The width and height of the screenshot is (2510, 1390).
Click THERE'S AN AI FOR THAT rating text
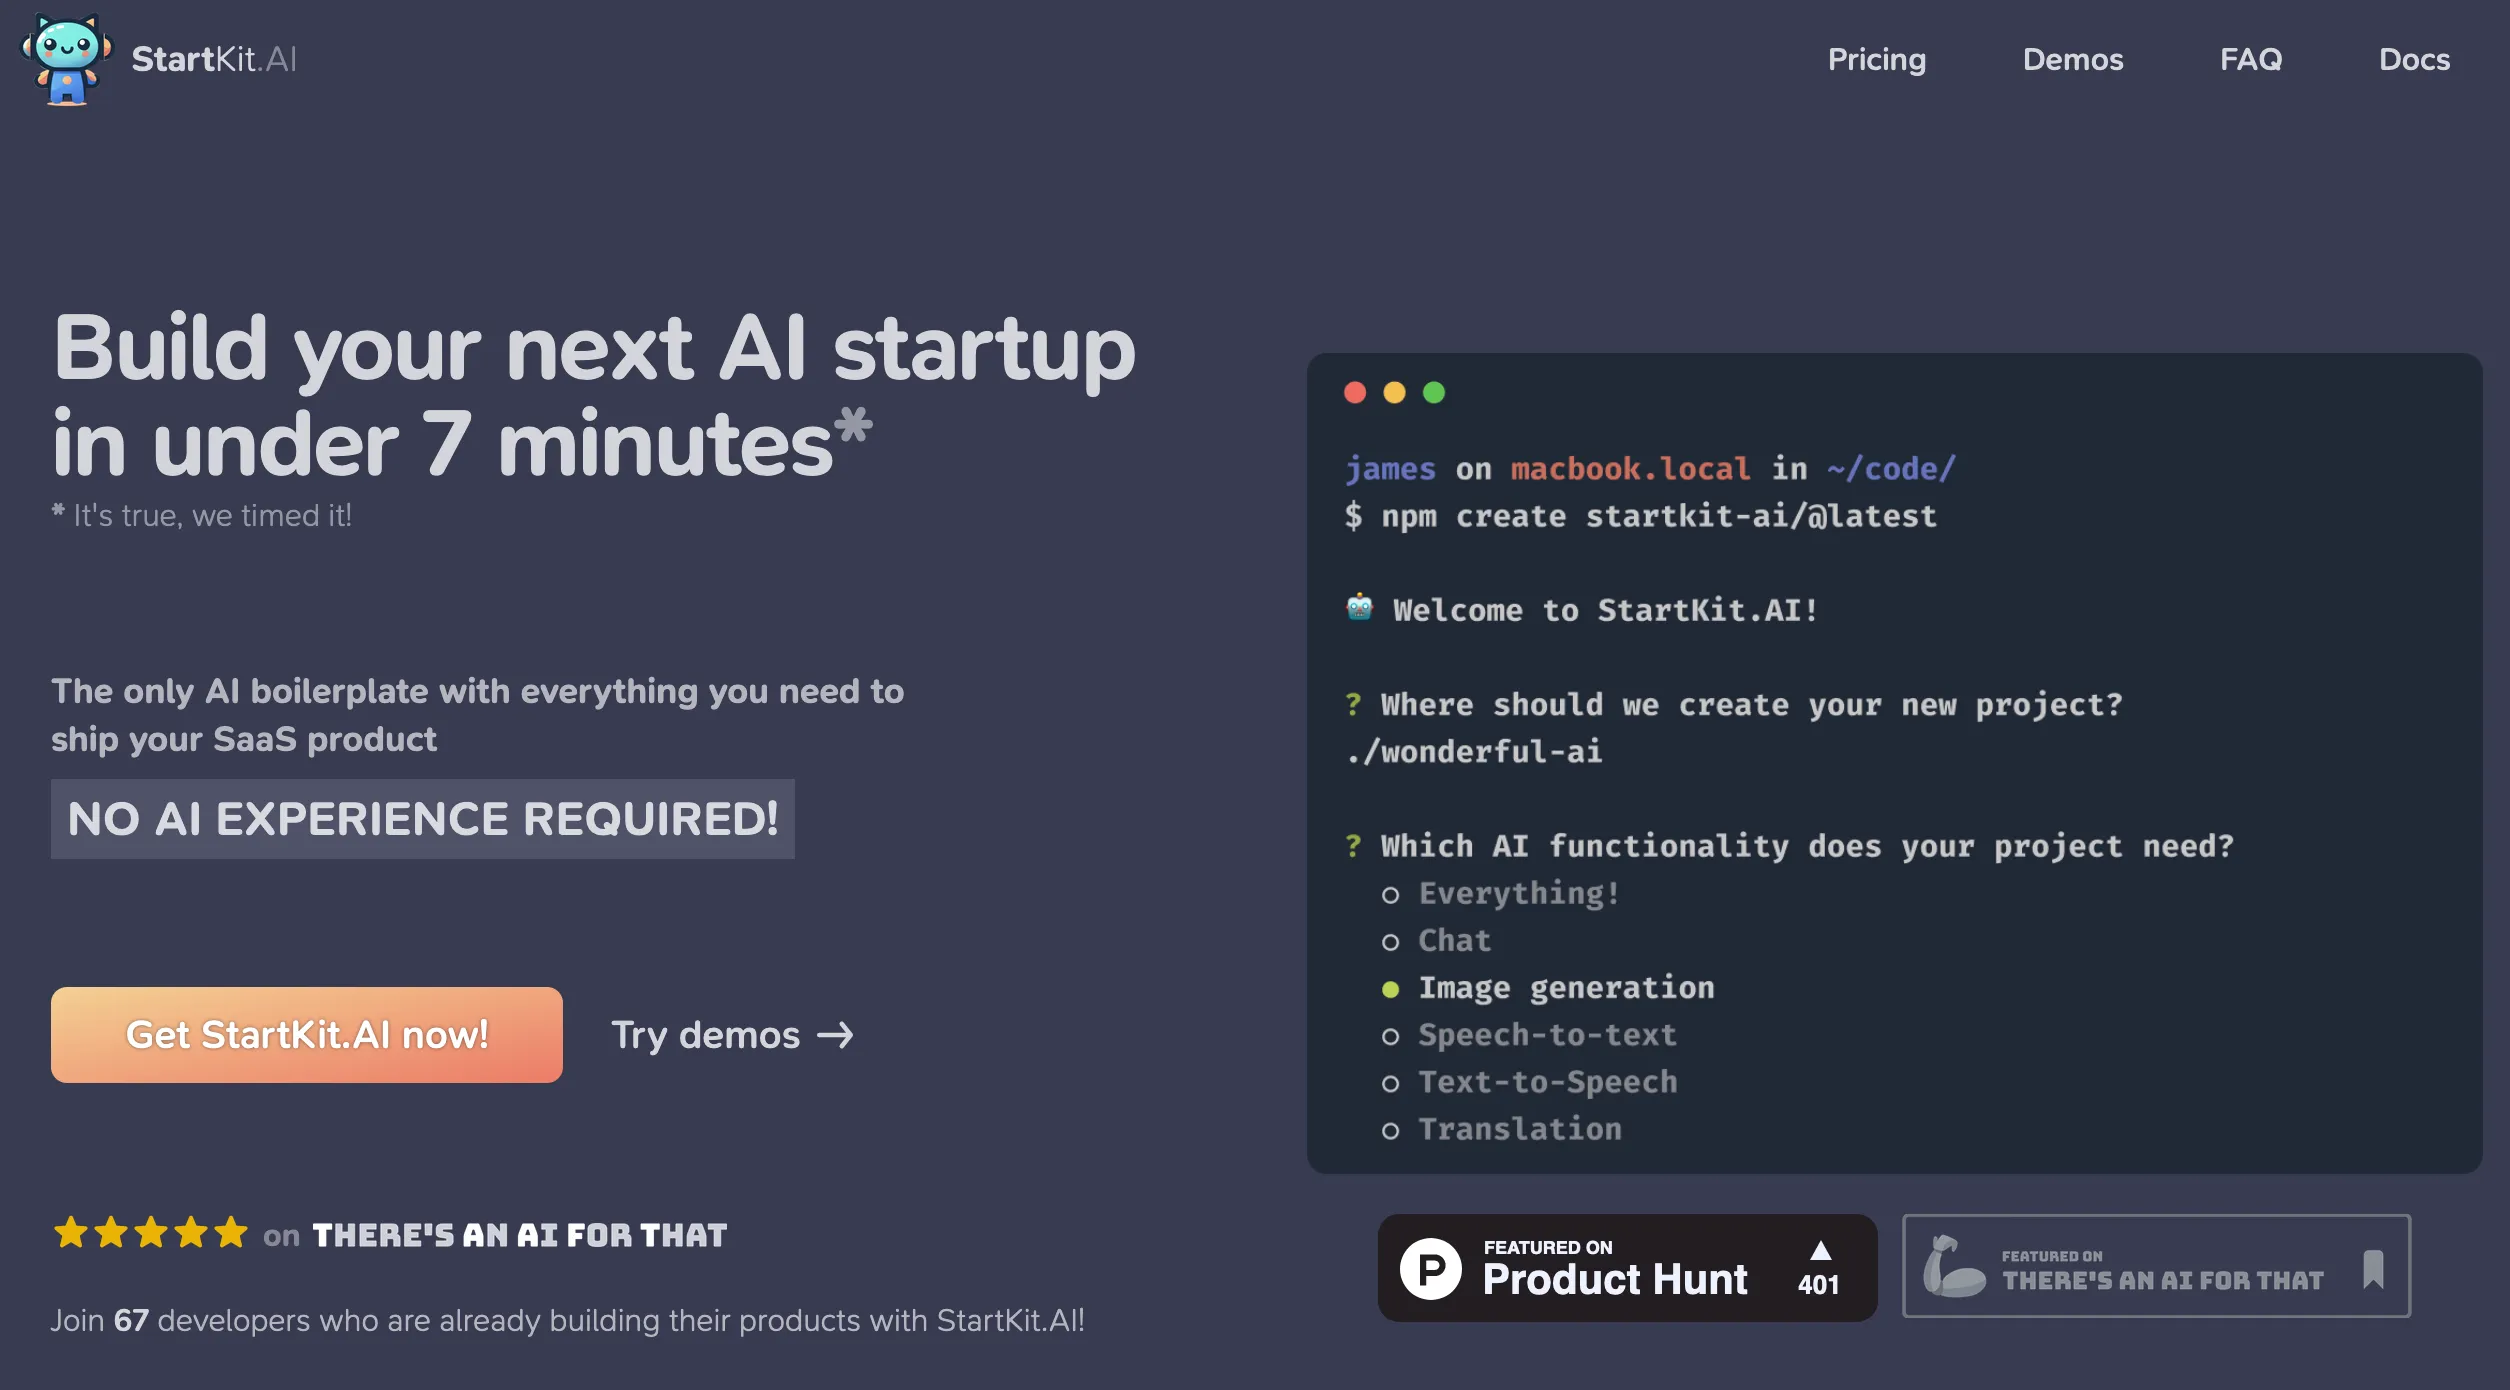point(519,1235)
